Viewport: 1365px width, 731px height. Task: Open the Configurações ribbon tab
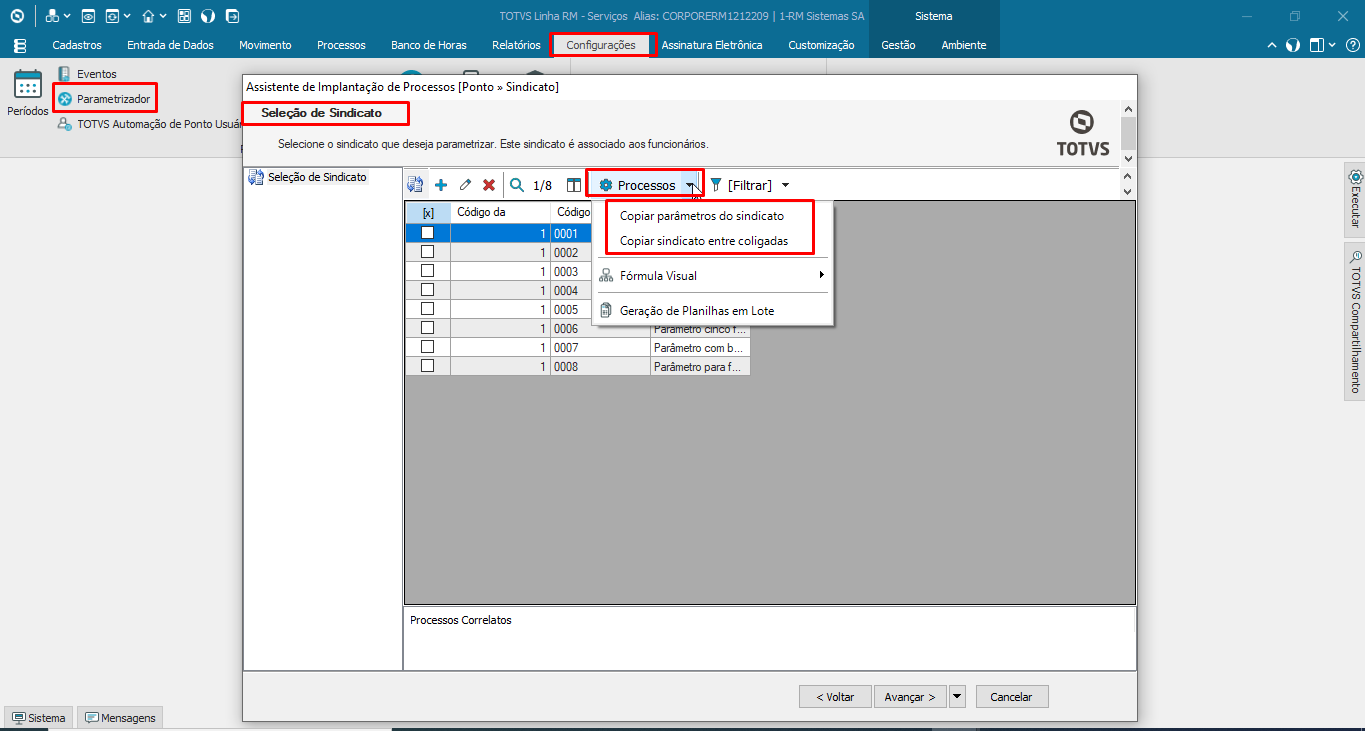pos(601,45)
